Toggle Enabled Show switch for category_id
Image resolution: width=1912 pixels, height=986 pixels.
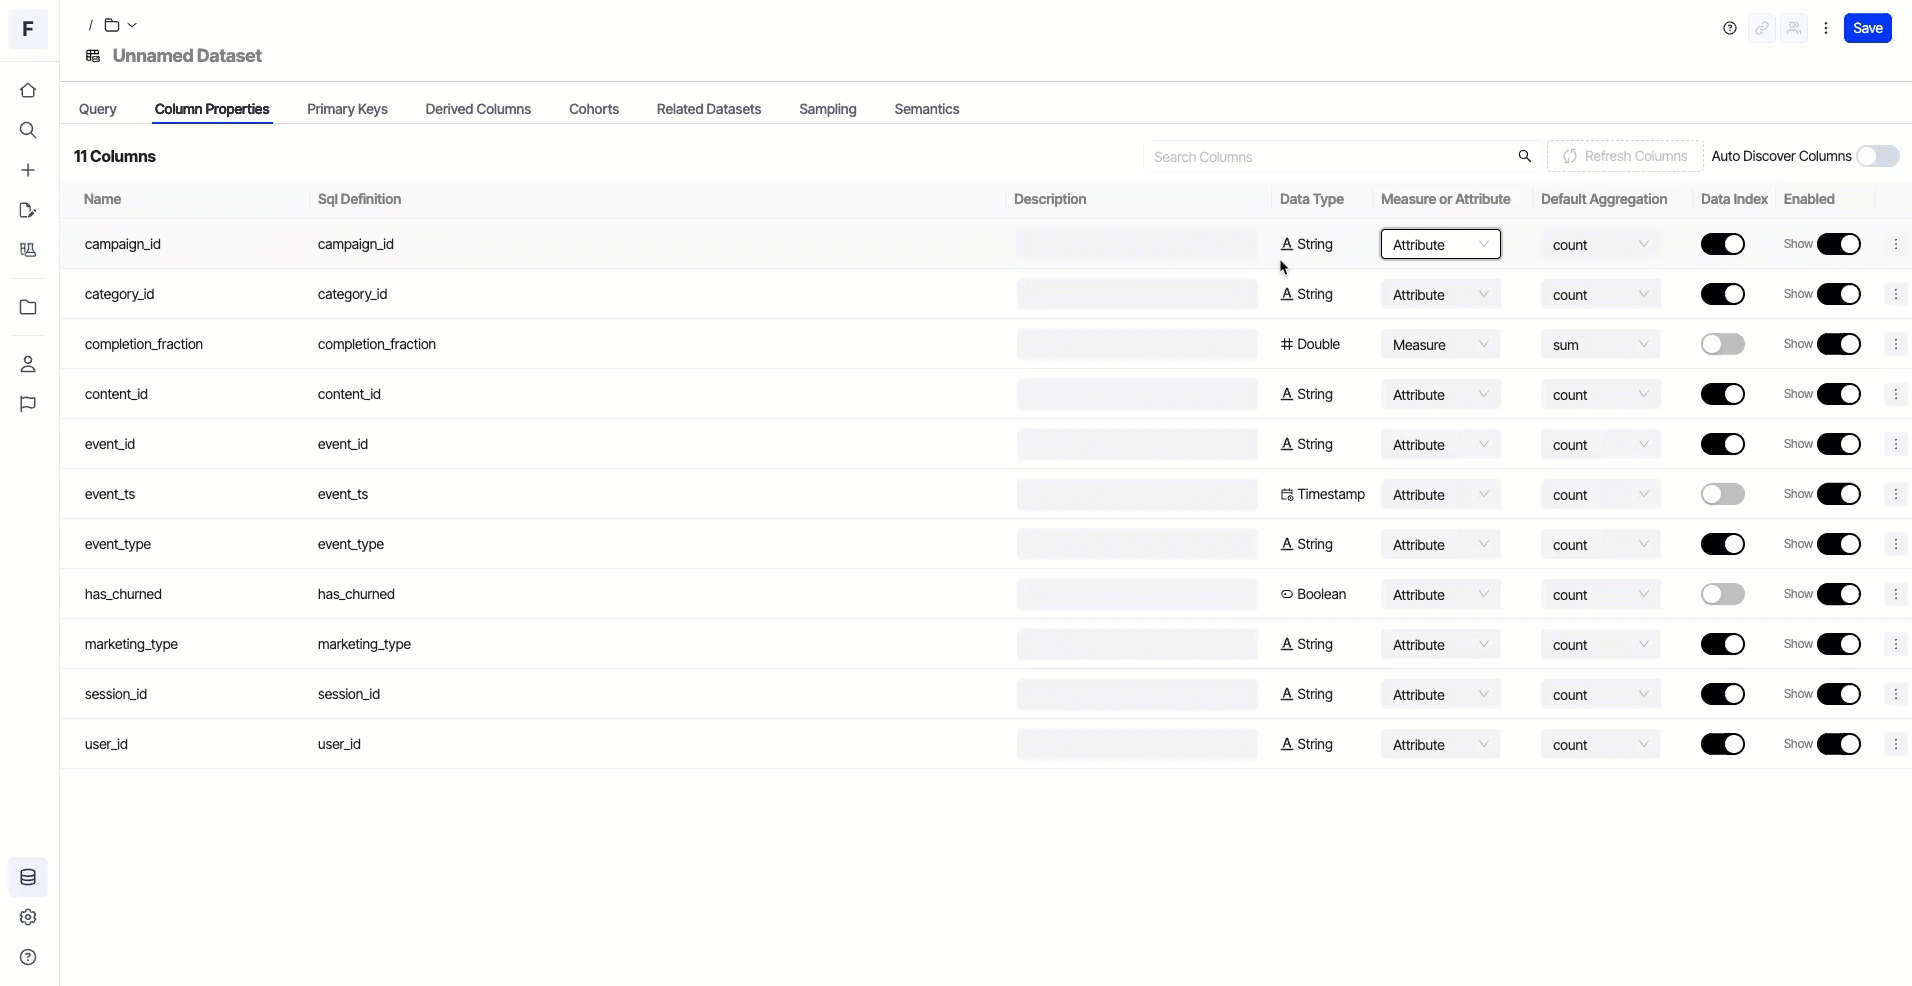[x=1839, y=294]
